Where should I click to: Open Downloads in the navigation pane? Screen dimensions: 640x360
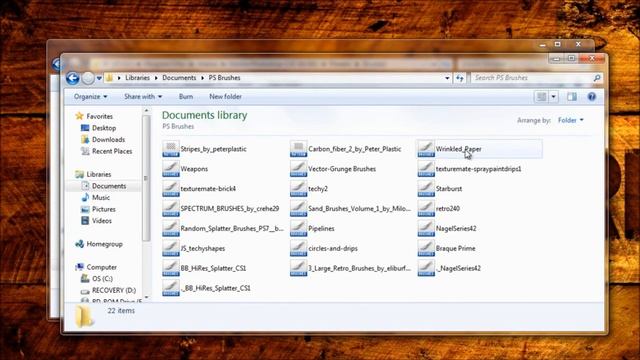tap(109, 140)
